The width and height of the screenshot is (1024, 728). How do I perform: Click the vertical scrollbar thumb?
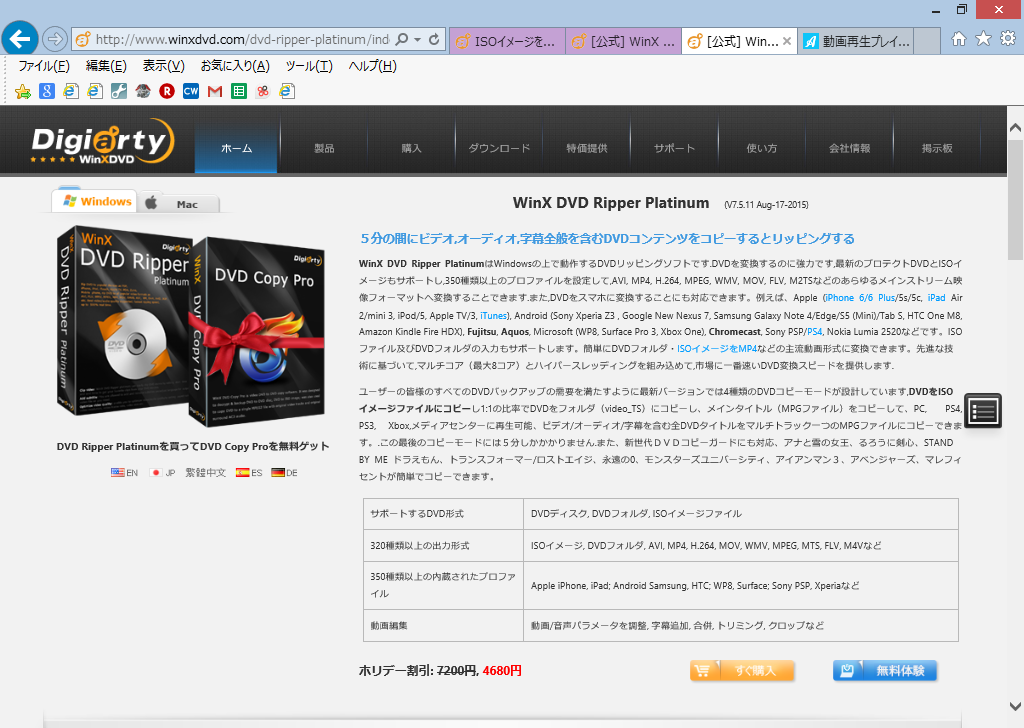[1016, 199]
